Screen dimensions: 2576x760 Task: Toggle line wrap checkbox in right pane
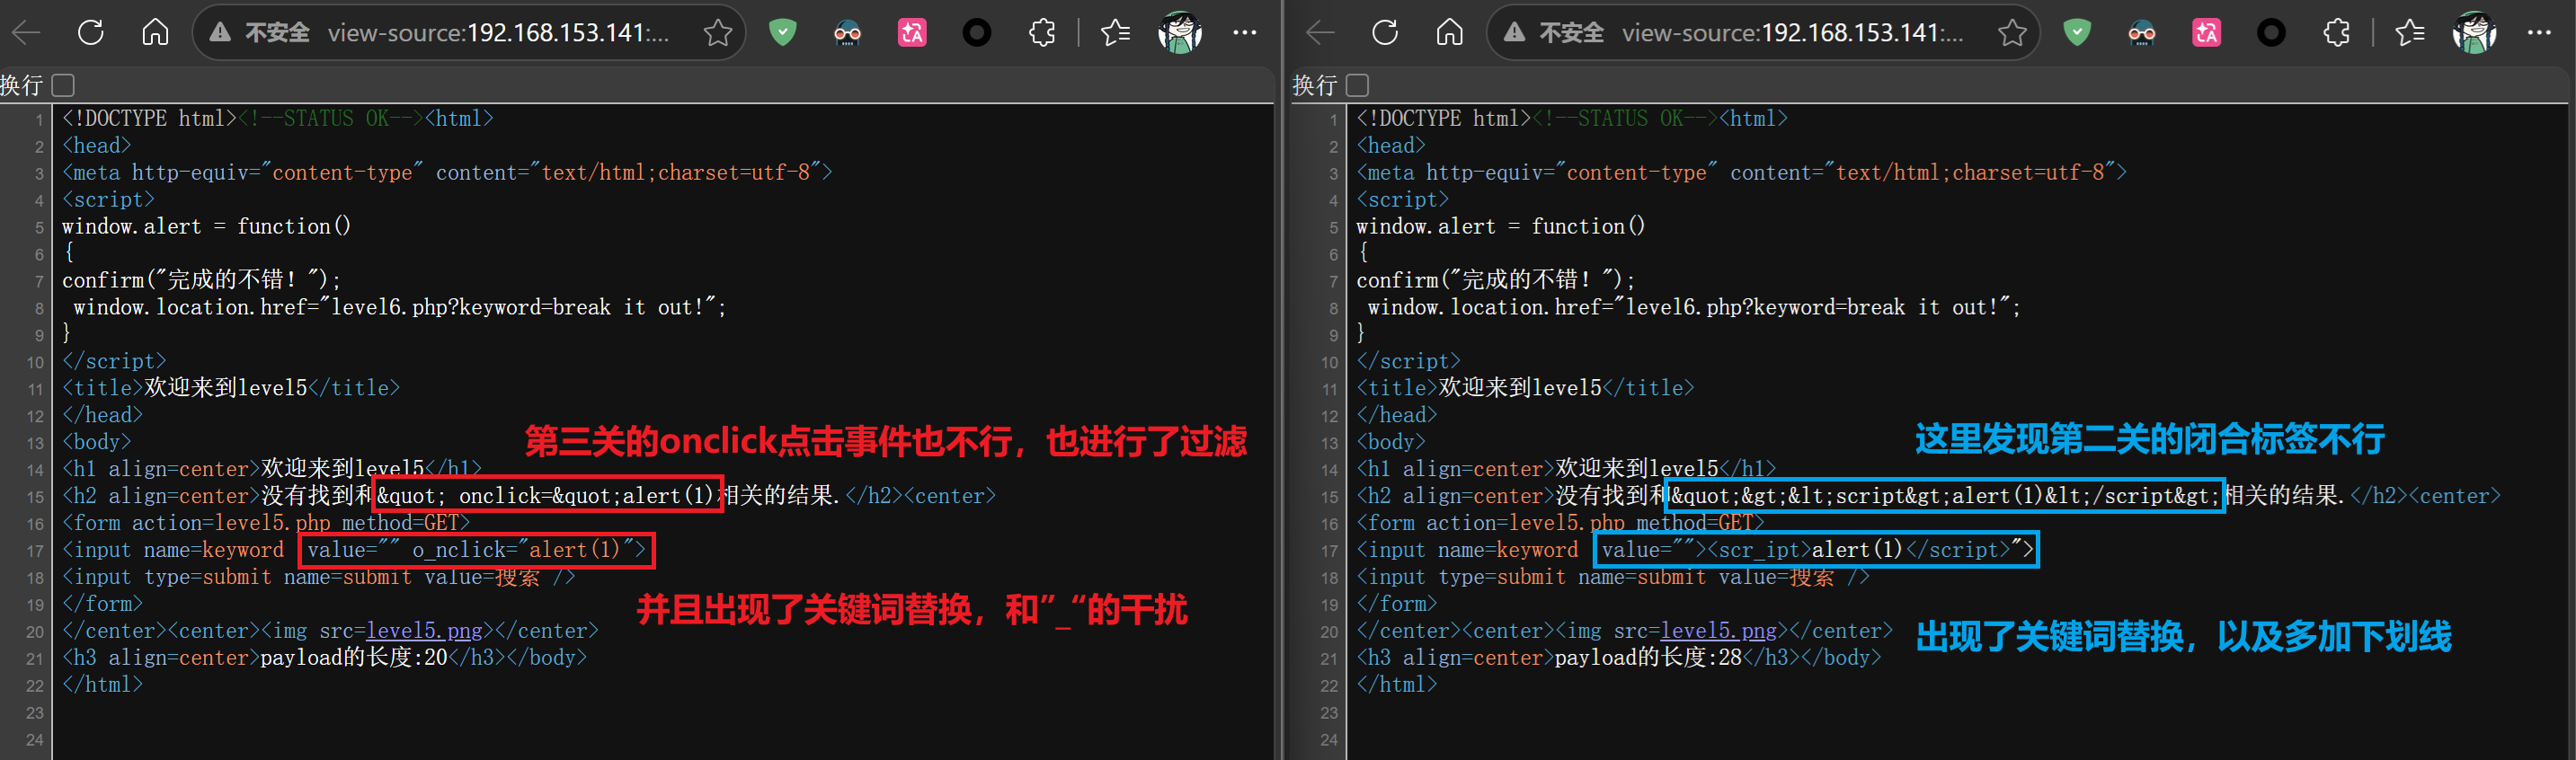[1357, 85]
